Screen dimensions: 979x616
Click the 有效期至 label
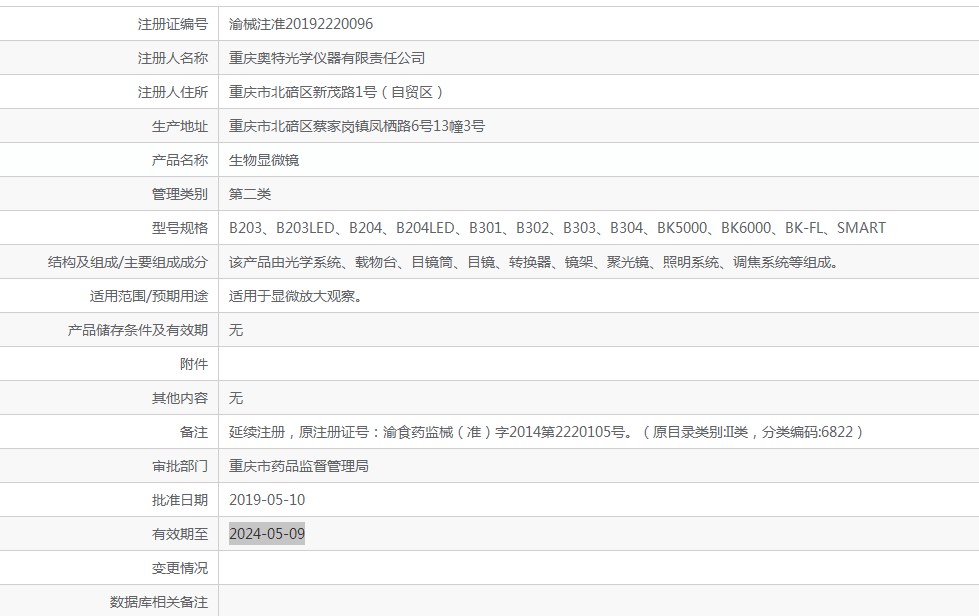(179, 534)
